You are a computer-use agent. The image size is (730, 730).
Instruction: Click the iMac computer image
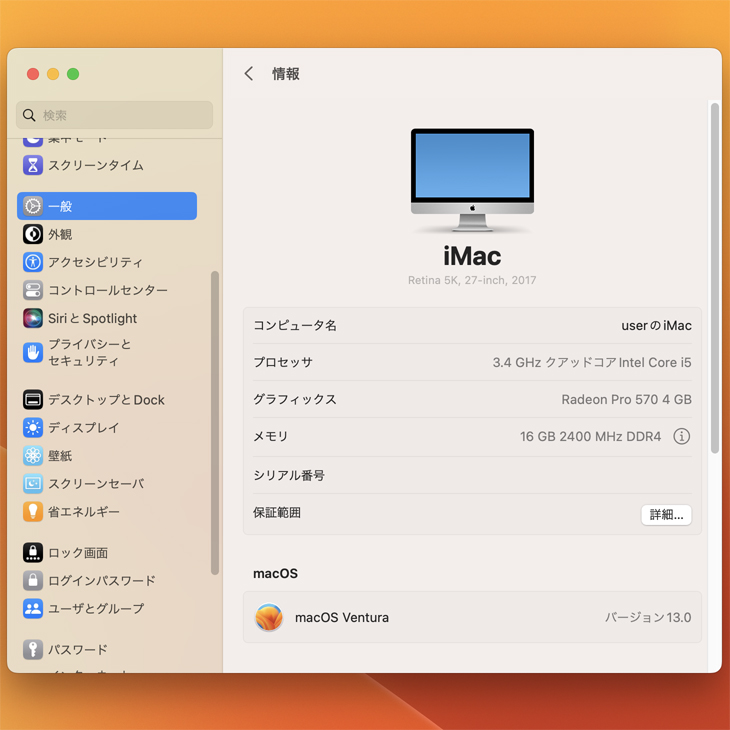pyautogui.click(x=472, y=180)
